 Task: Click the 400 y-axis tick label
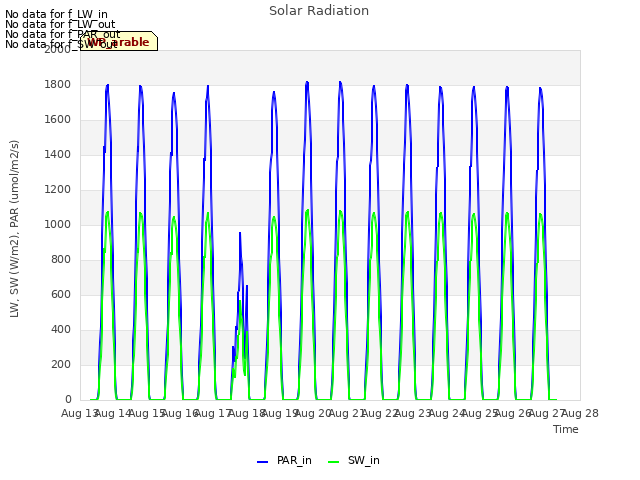[61, 330]
